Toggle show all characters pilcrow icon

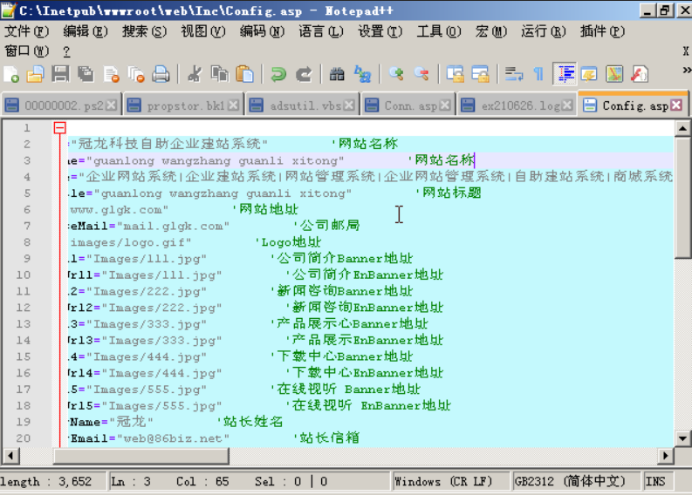(538, 74)
